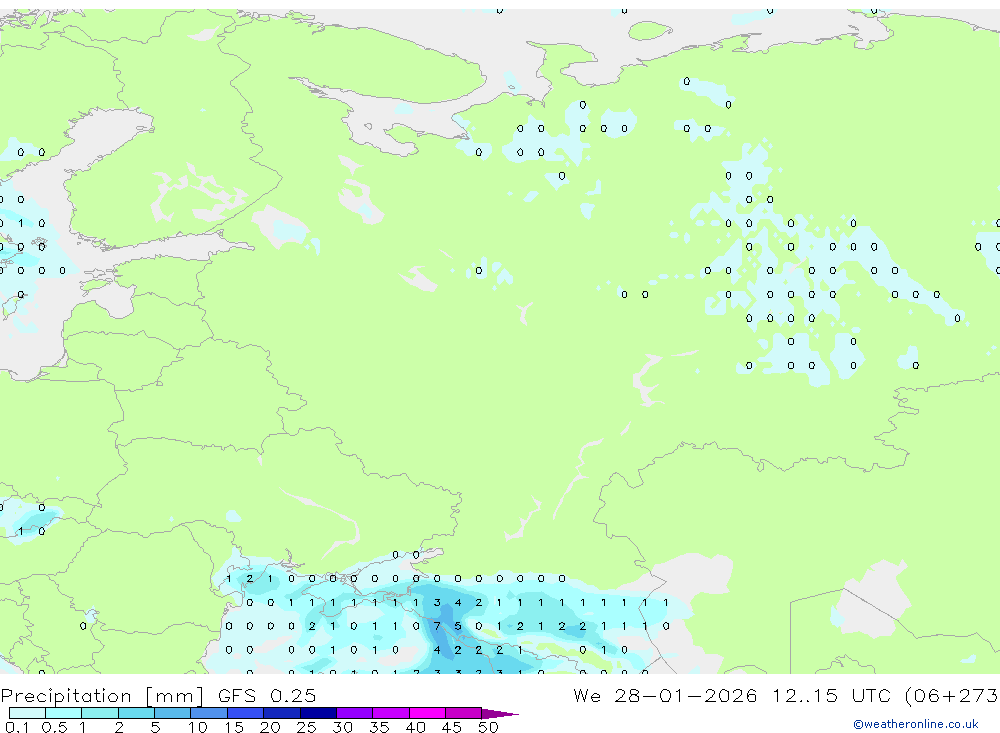
Task: Select the magenta legend swatch between 40 and 45
Action: [x=427, y=713]
